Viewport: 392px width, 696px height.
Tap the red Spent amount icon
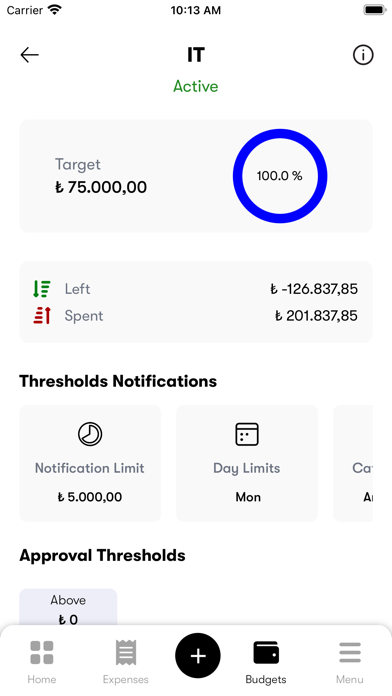(x=42, y=316)
